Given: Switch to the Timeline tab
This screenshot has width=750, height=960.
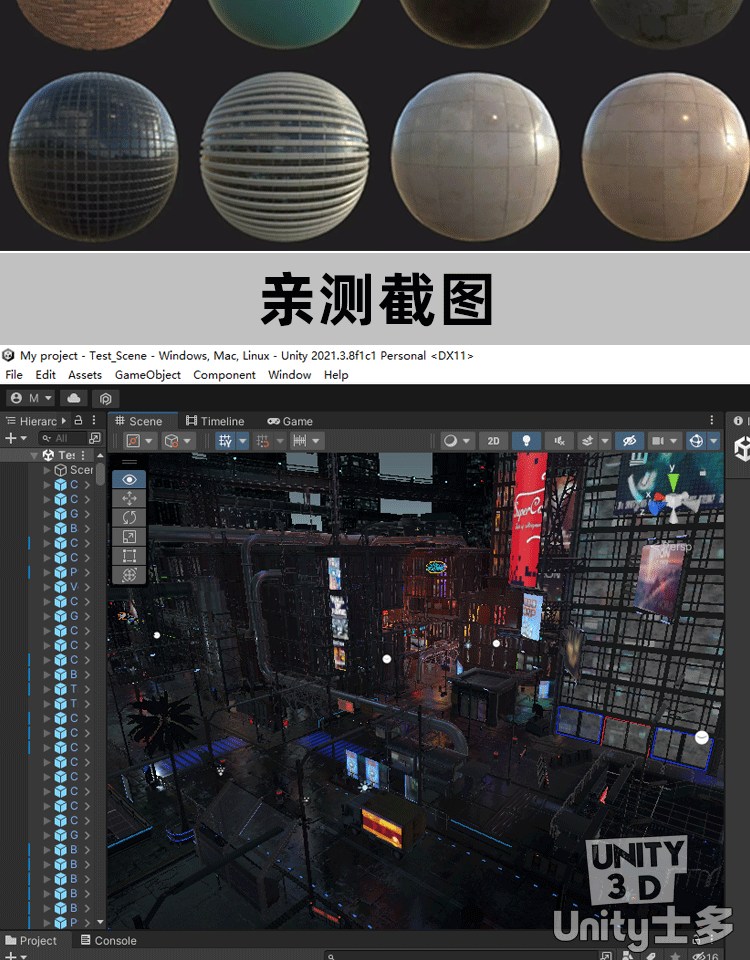Looking at the screenshot, I should click(x=215, y=421).
